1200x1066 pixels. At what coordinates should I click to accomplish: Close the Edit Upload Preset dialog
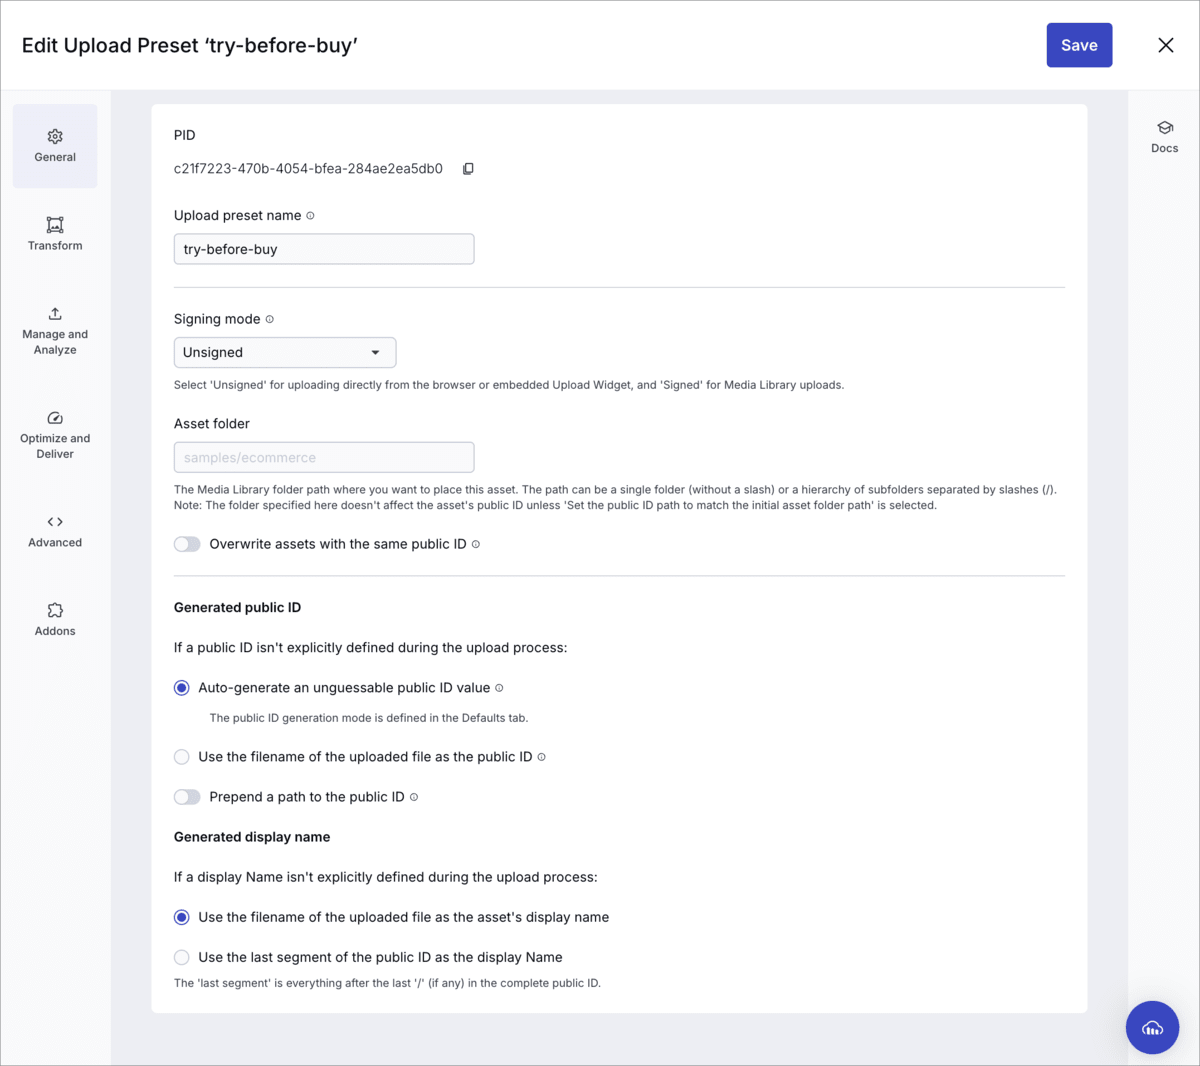click(x=1166, y=45)
